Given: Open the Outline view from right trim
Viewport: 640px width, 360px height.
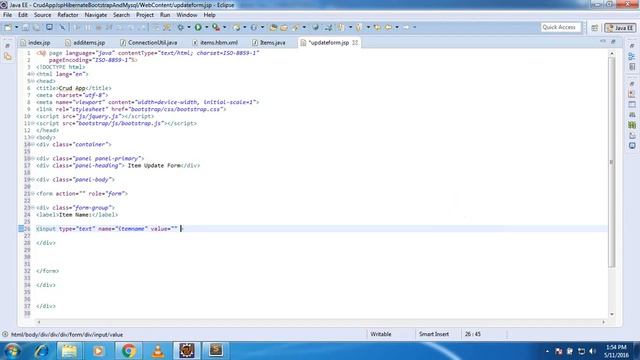Looking at the screenshot, I should 632,56.
